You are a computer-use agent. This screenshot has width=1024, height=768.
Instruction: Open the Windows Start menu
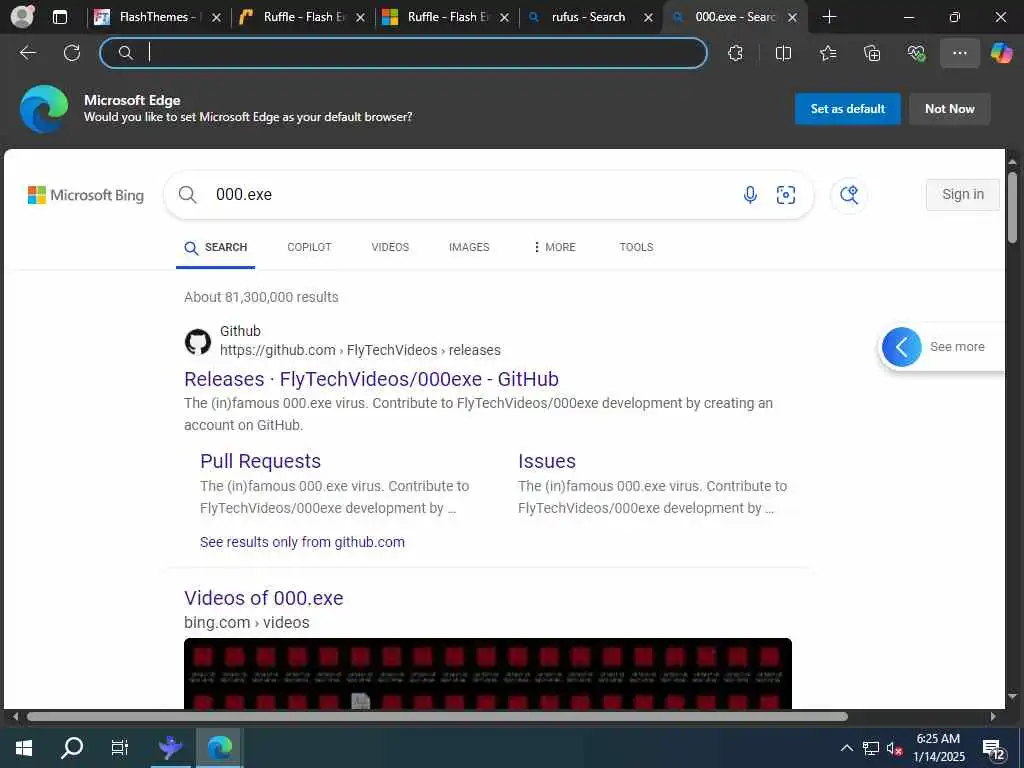pyautogui.click(x=24, y=748)
